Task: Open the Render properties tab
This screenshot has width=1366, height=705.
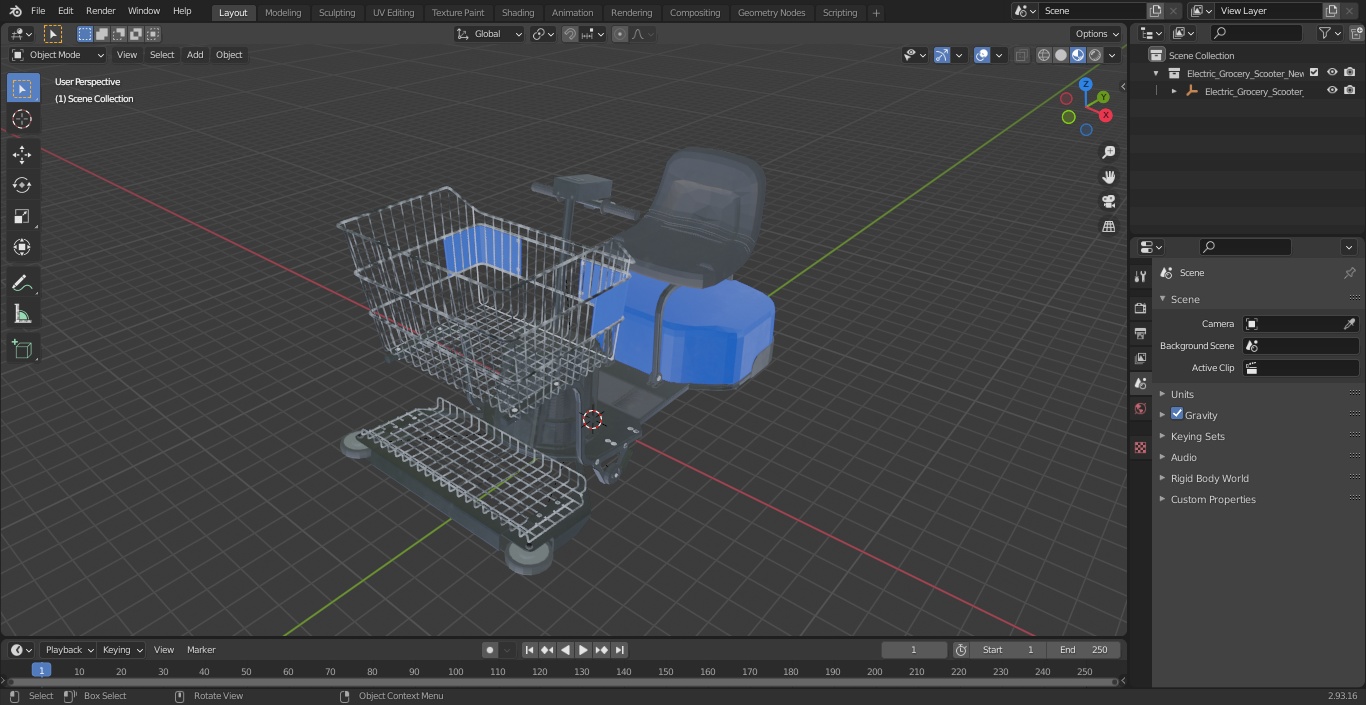Action: click(x=1140, y=308)
